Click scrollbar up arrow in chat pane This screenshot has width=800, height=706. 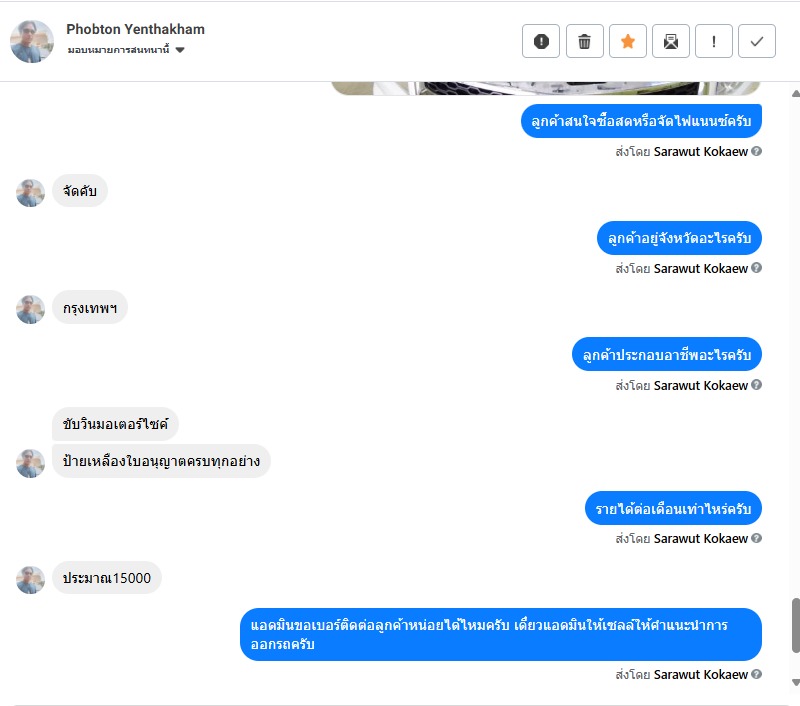pyautogui.click(x=795, y=93)
